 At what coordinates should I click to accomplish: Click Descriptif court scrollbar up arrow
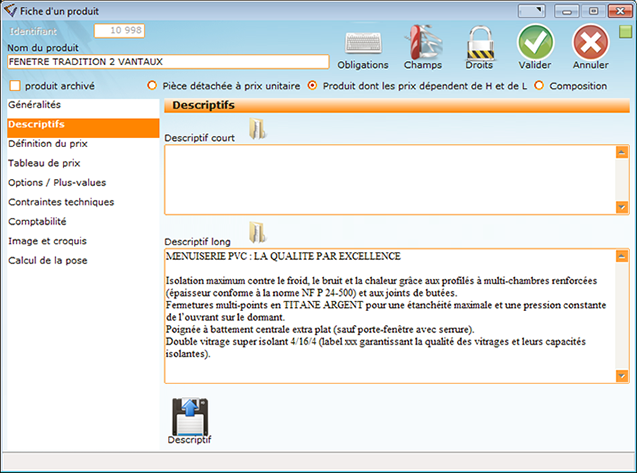(x=622, y=152)
